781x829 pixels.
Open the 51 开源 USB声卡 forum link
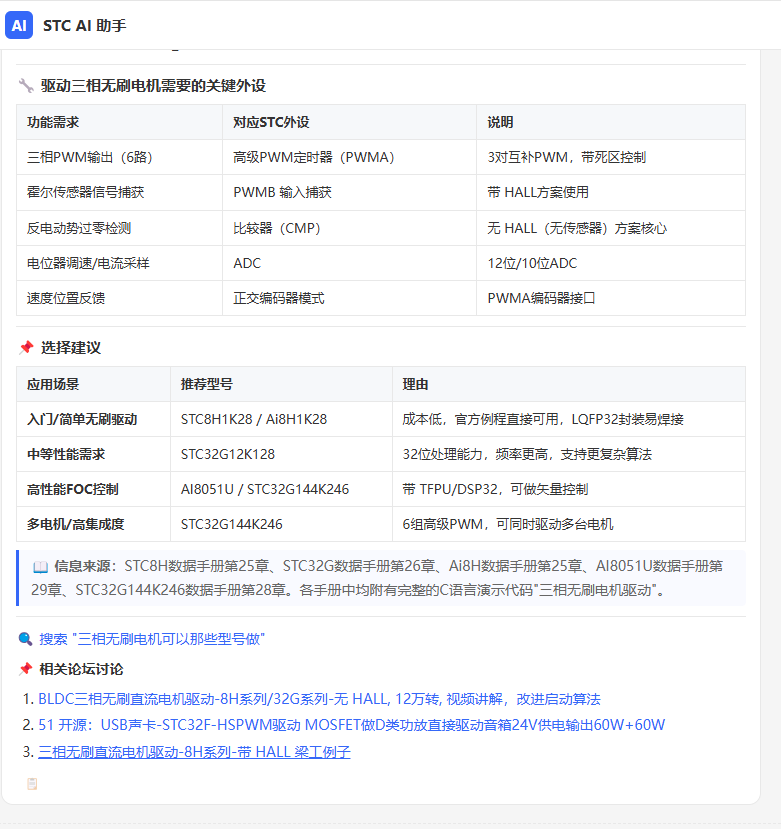click(x=352, y=724)
